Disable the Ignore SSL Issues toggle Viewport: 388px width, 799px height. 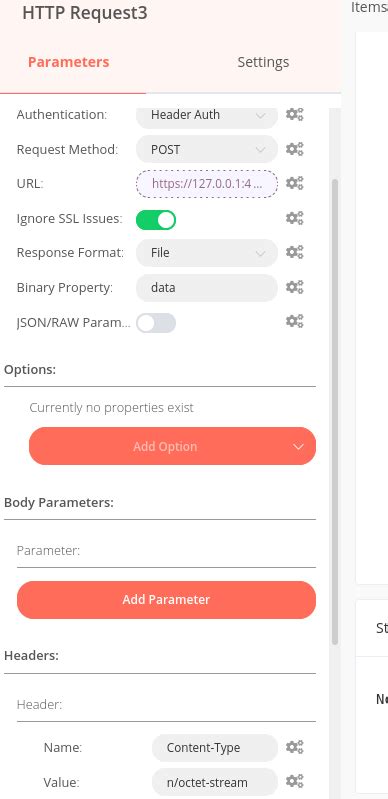tap(156, 220)
